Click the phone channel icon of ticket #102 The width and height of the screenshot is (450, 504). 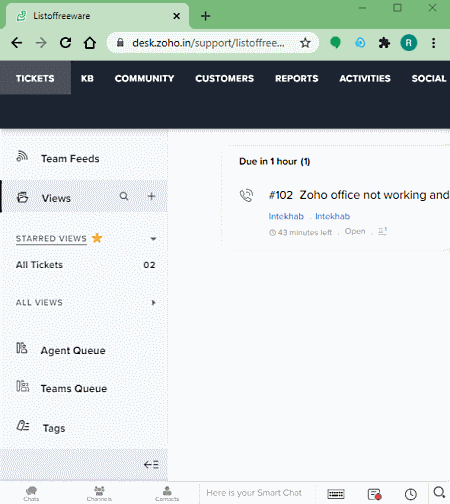click(247, 195)
